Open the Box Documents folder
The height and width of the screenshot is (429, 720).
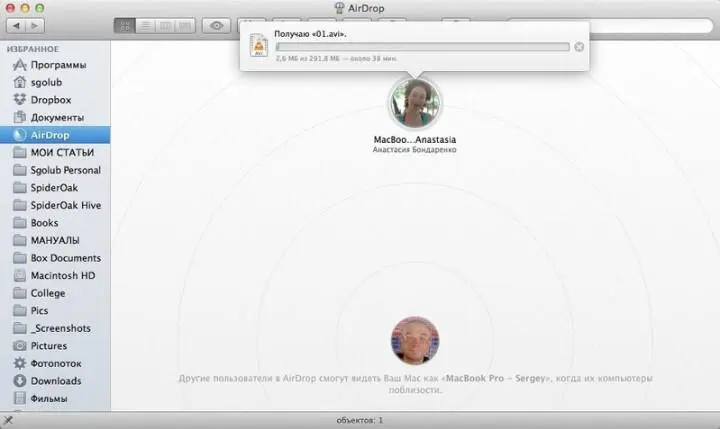click(55, 258)
